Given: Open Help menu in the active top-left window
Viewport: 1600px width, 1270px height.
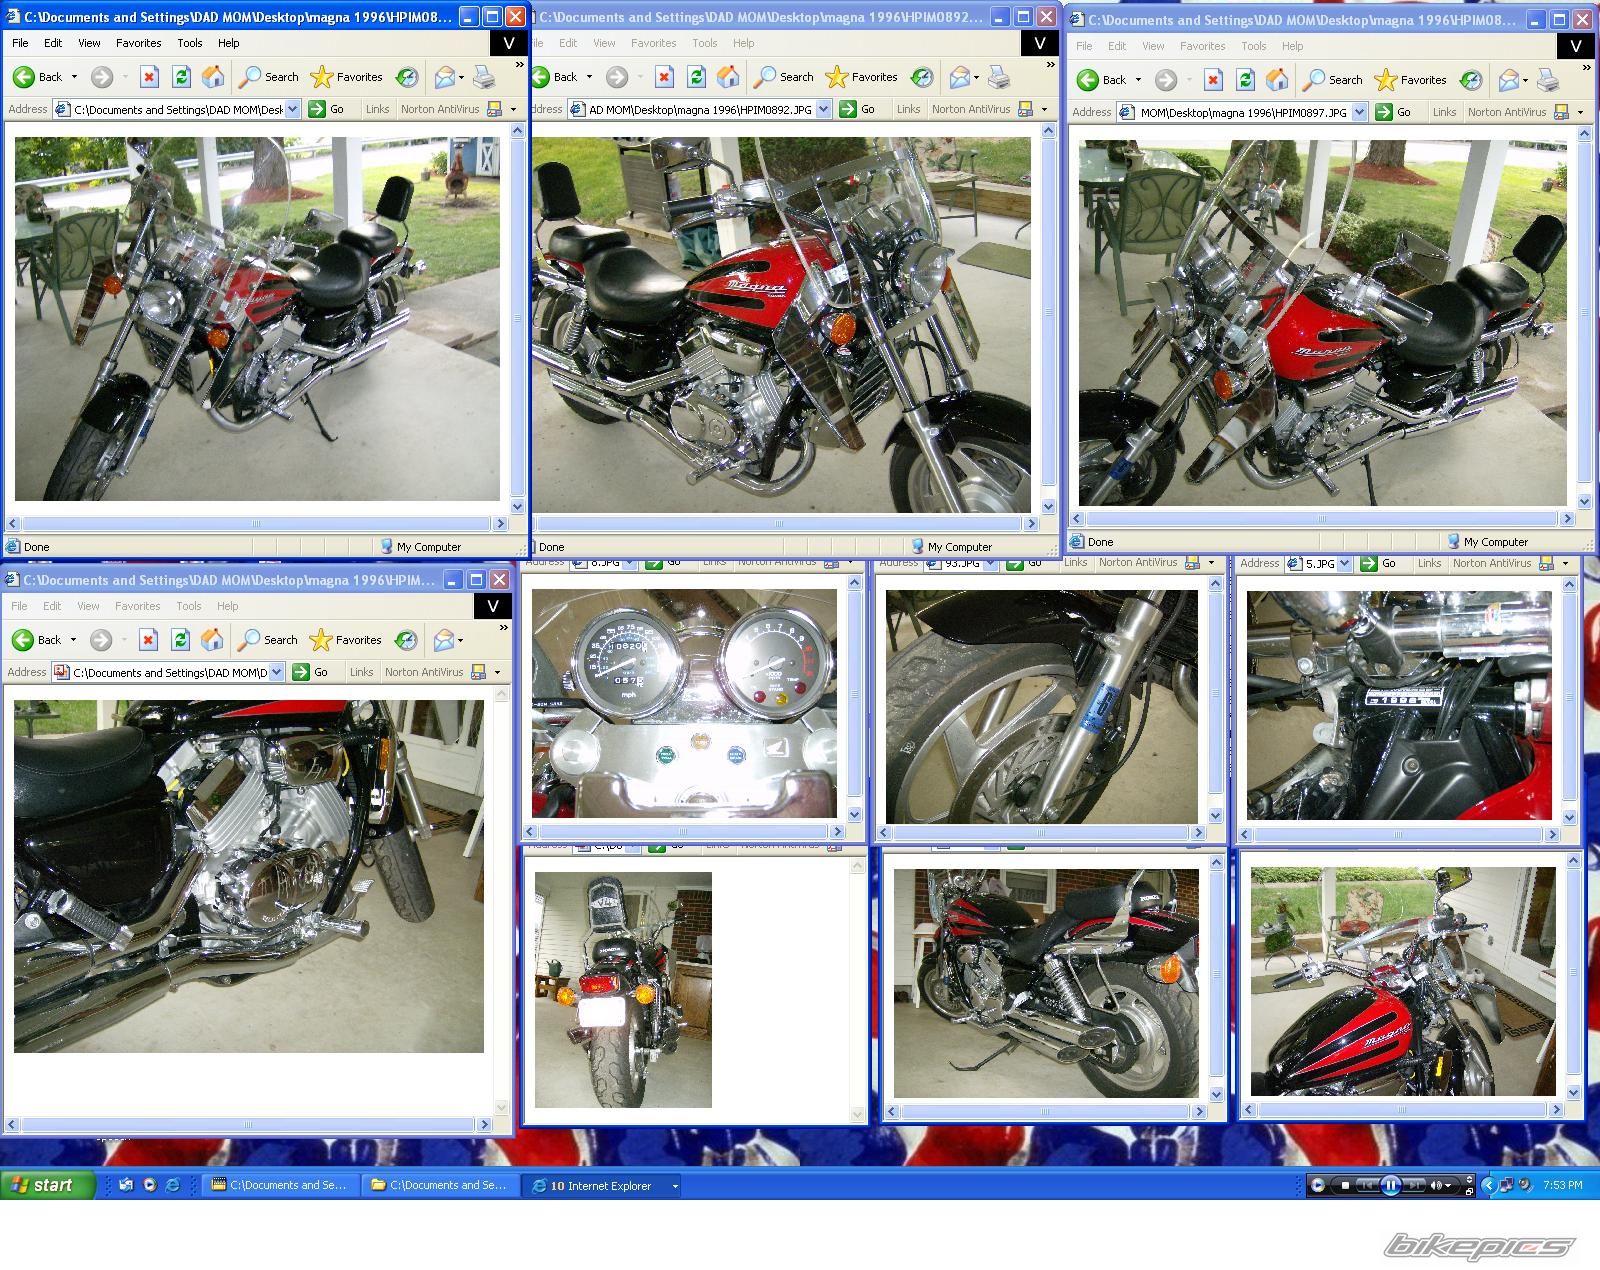Looking at the screenshot, I should tap(228, 43).
